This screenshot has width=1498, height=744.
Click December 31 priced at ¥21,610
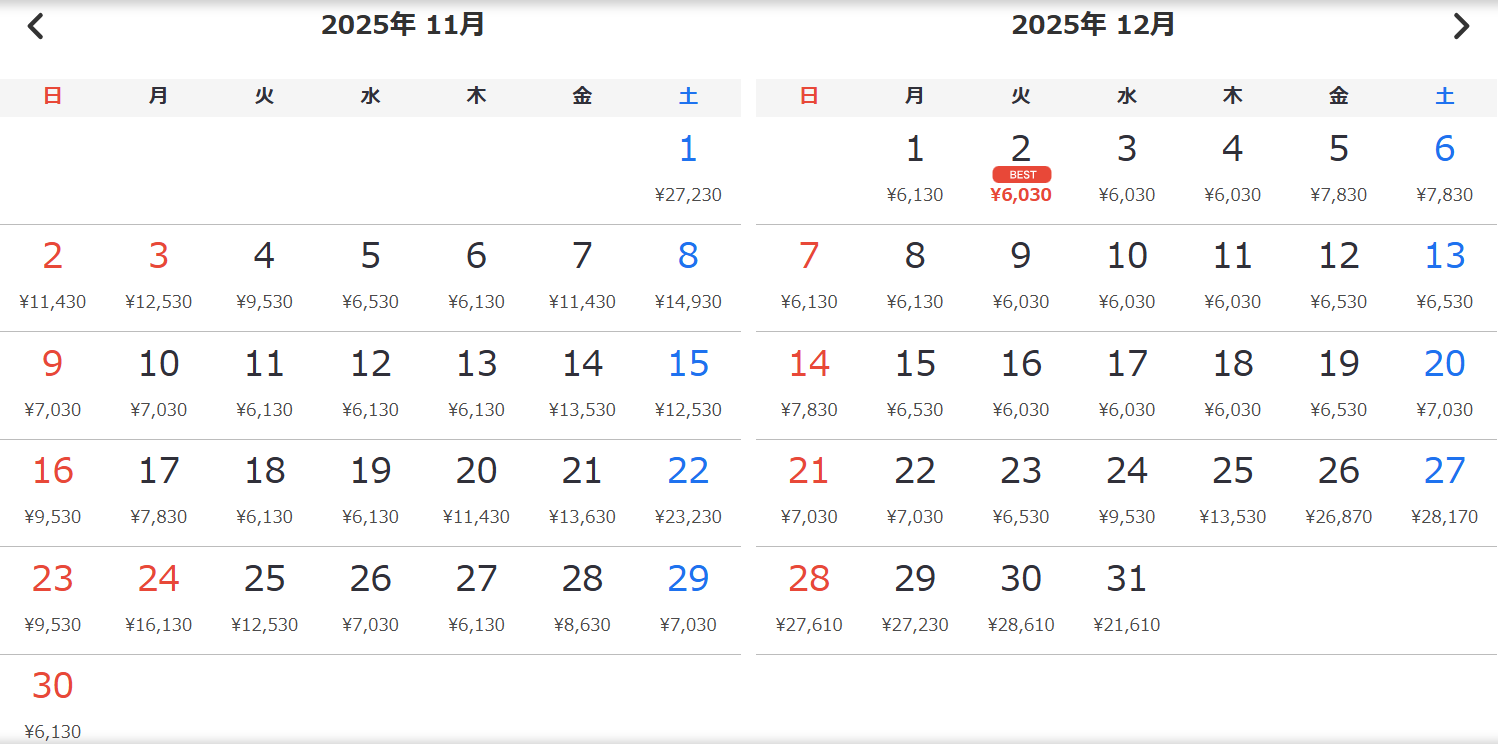point(1127,599)
